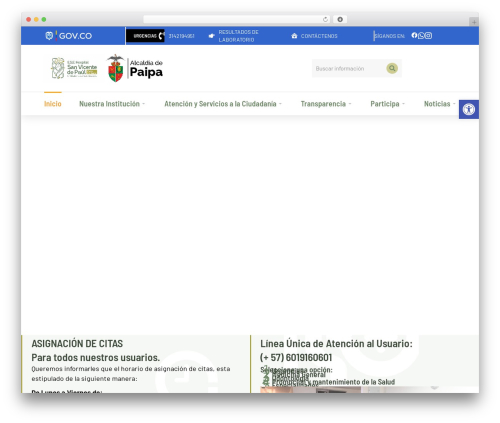Call the 3142194061 urgencias number
Image resolution: width=500 pixels, height=423 pixels.
coord(181,36)
